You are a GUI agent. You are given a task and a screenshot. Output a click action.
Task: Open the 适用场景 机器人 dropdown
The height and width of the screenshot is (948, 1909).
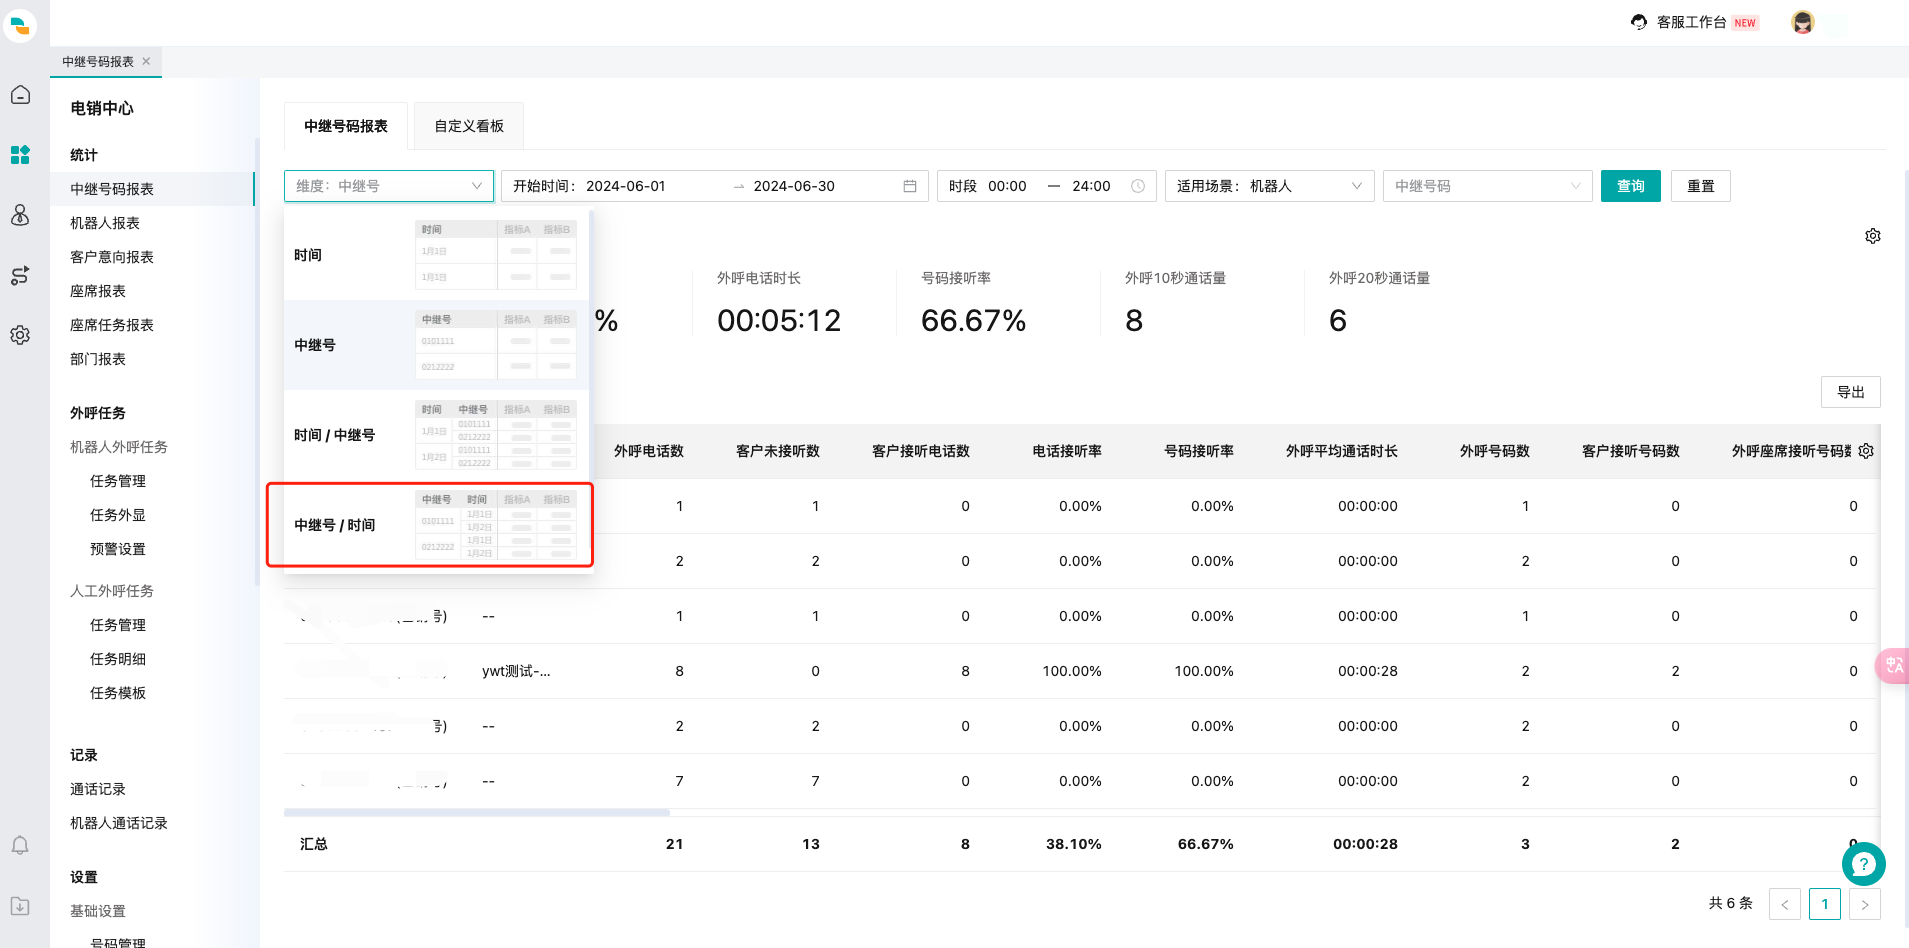tap(1270, 186)
